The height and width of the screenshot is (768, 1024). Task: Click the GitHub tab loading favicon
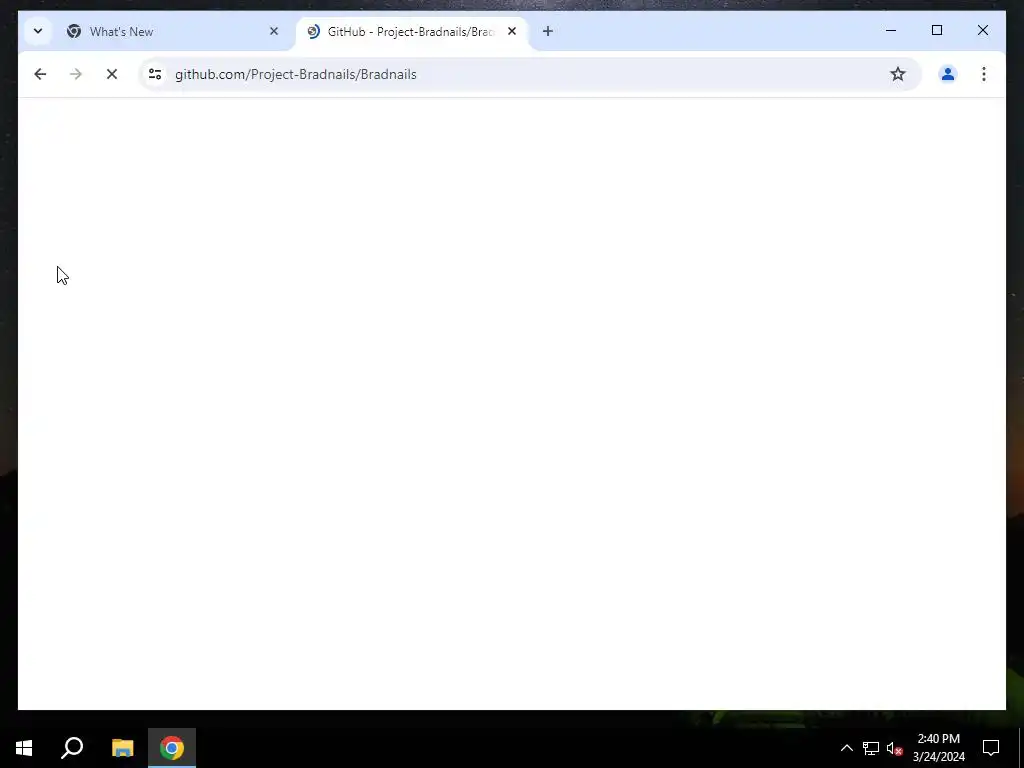click(x=313, y=31)
